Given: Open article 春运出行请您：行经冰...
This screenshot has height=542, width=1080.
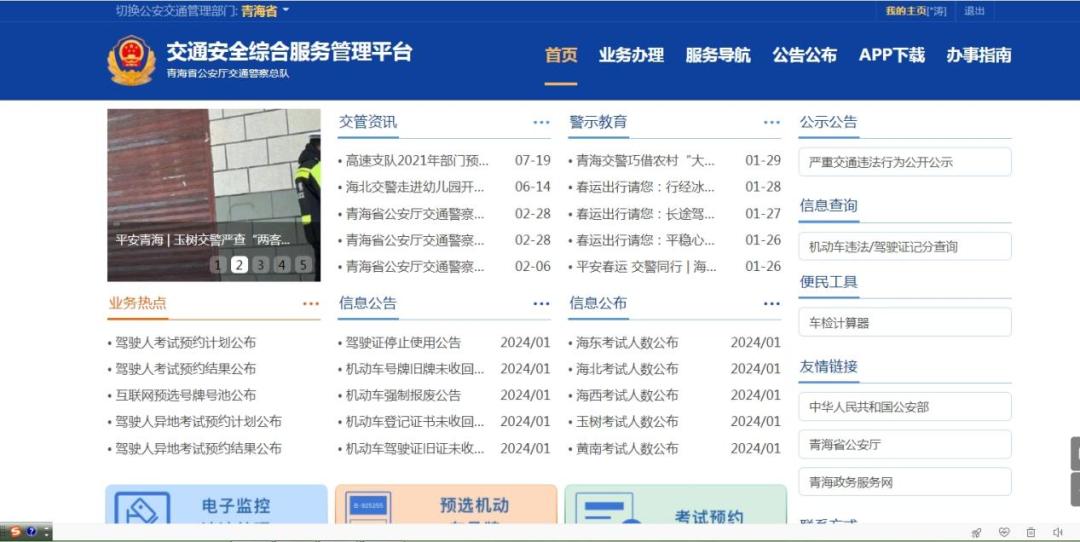Looking at the screenshot, I should [x=645, y=187].
